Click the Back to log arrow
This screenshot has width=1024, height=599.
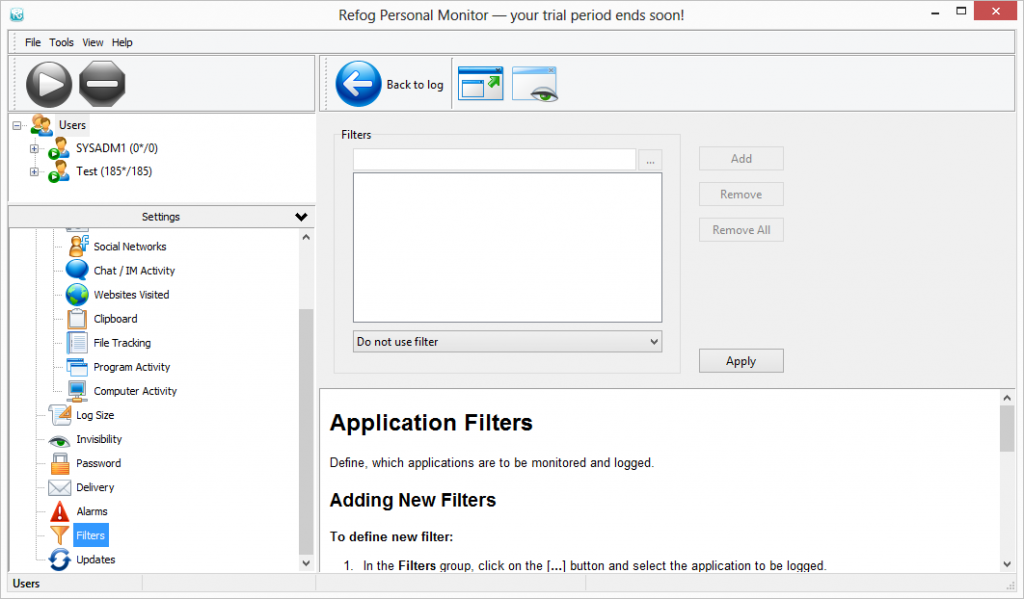pos(359,84)
